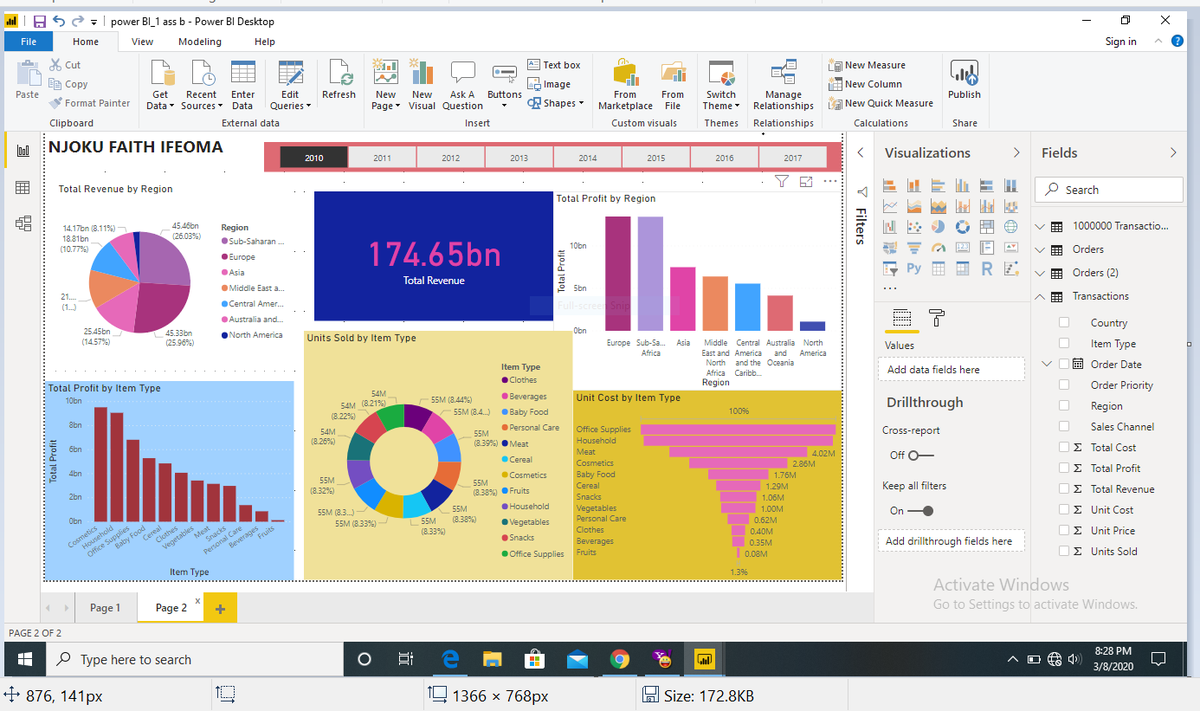Viewport: 1200px width, 711px height.
Task: Check the Units Sold field checkbox
Action: click(x=1064, y=551)
